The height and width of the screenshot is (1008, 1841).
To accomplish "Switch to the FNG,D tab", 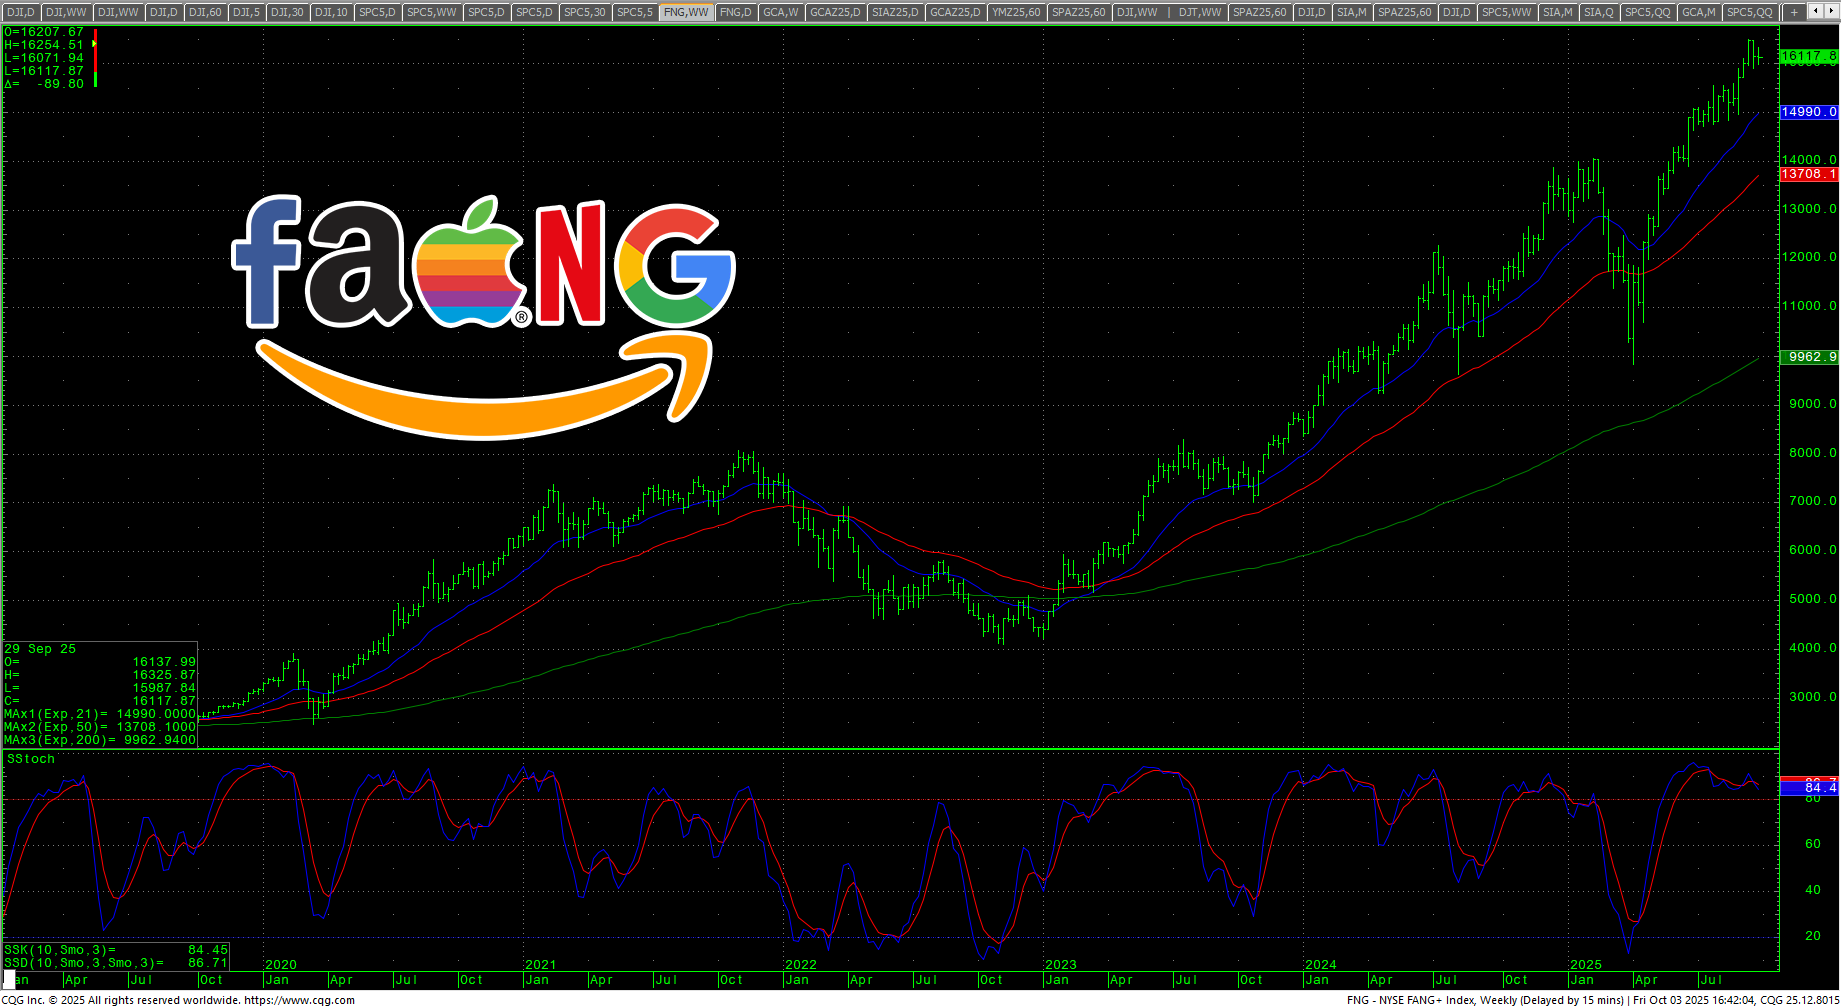I will [735, 12].
